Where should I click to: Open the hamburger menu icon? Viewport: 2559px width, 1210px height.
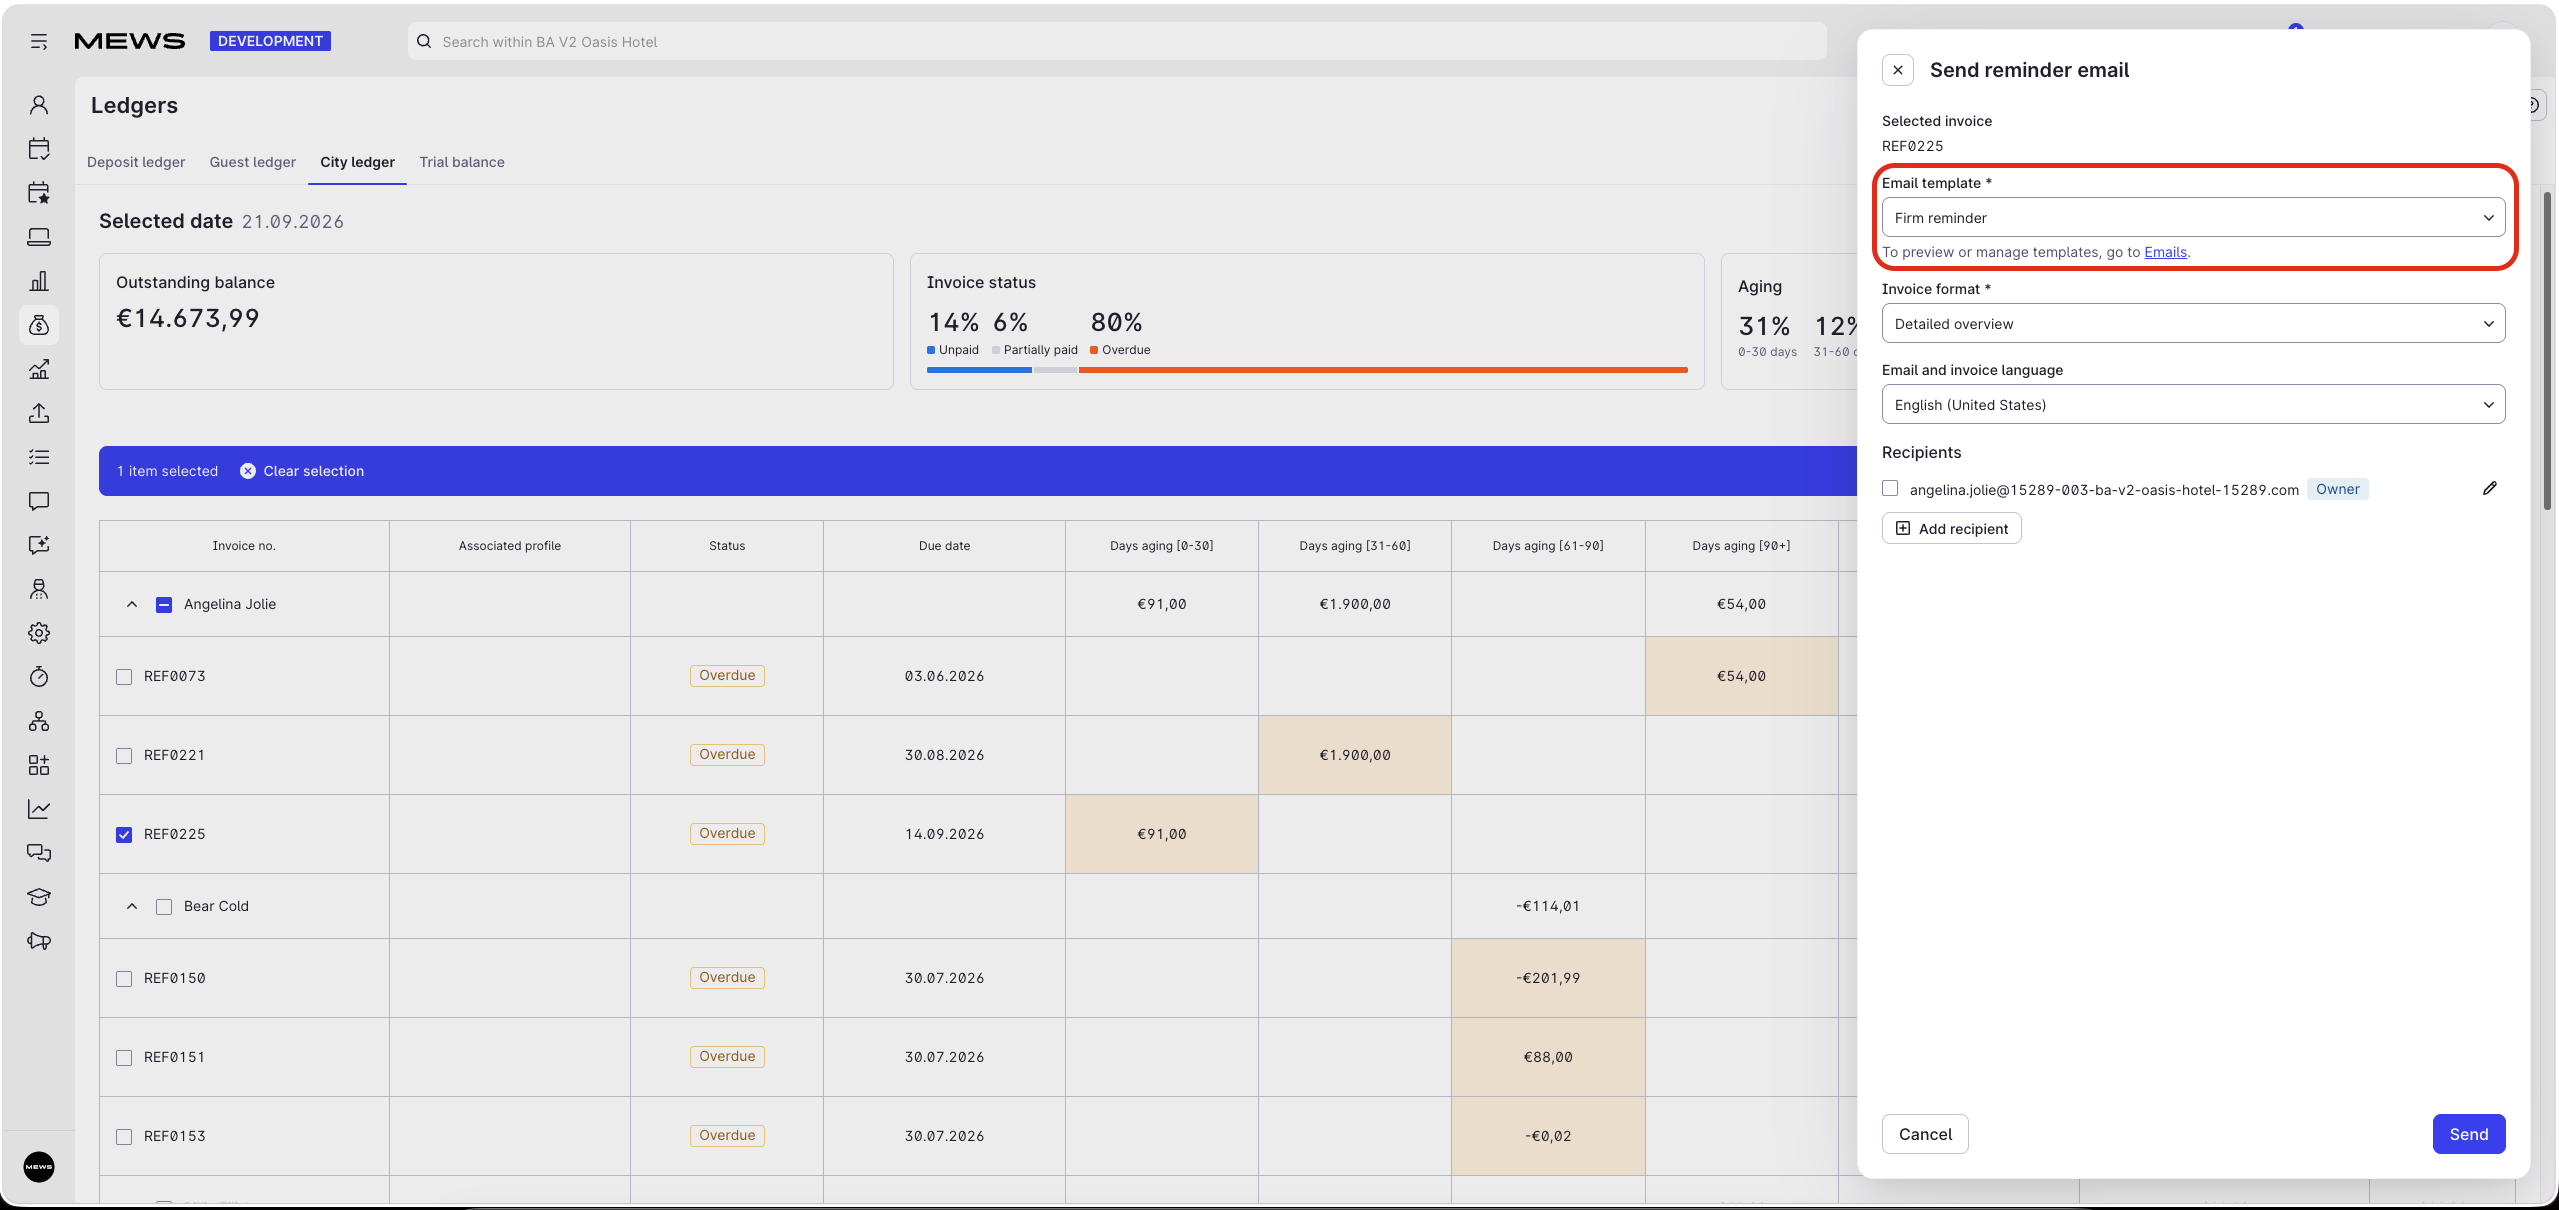(39, 41)
